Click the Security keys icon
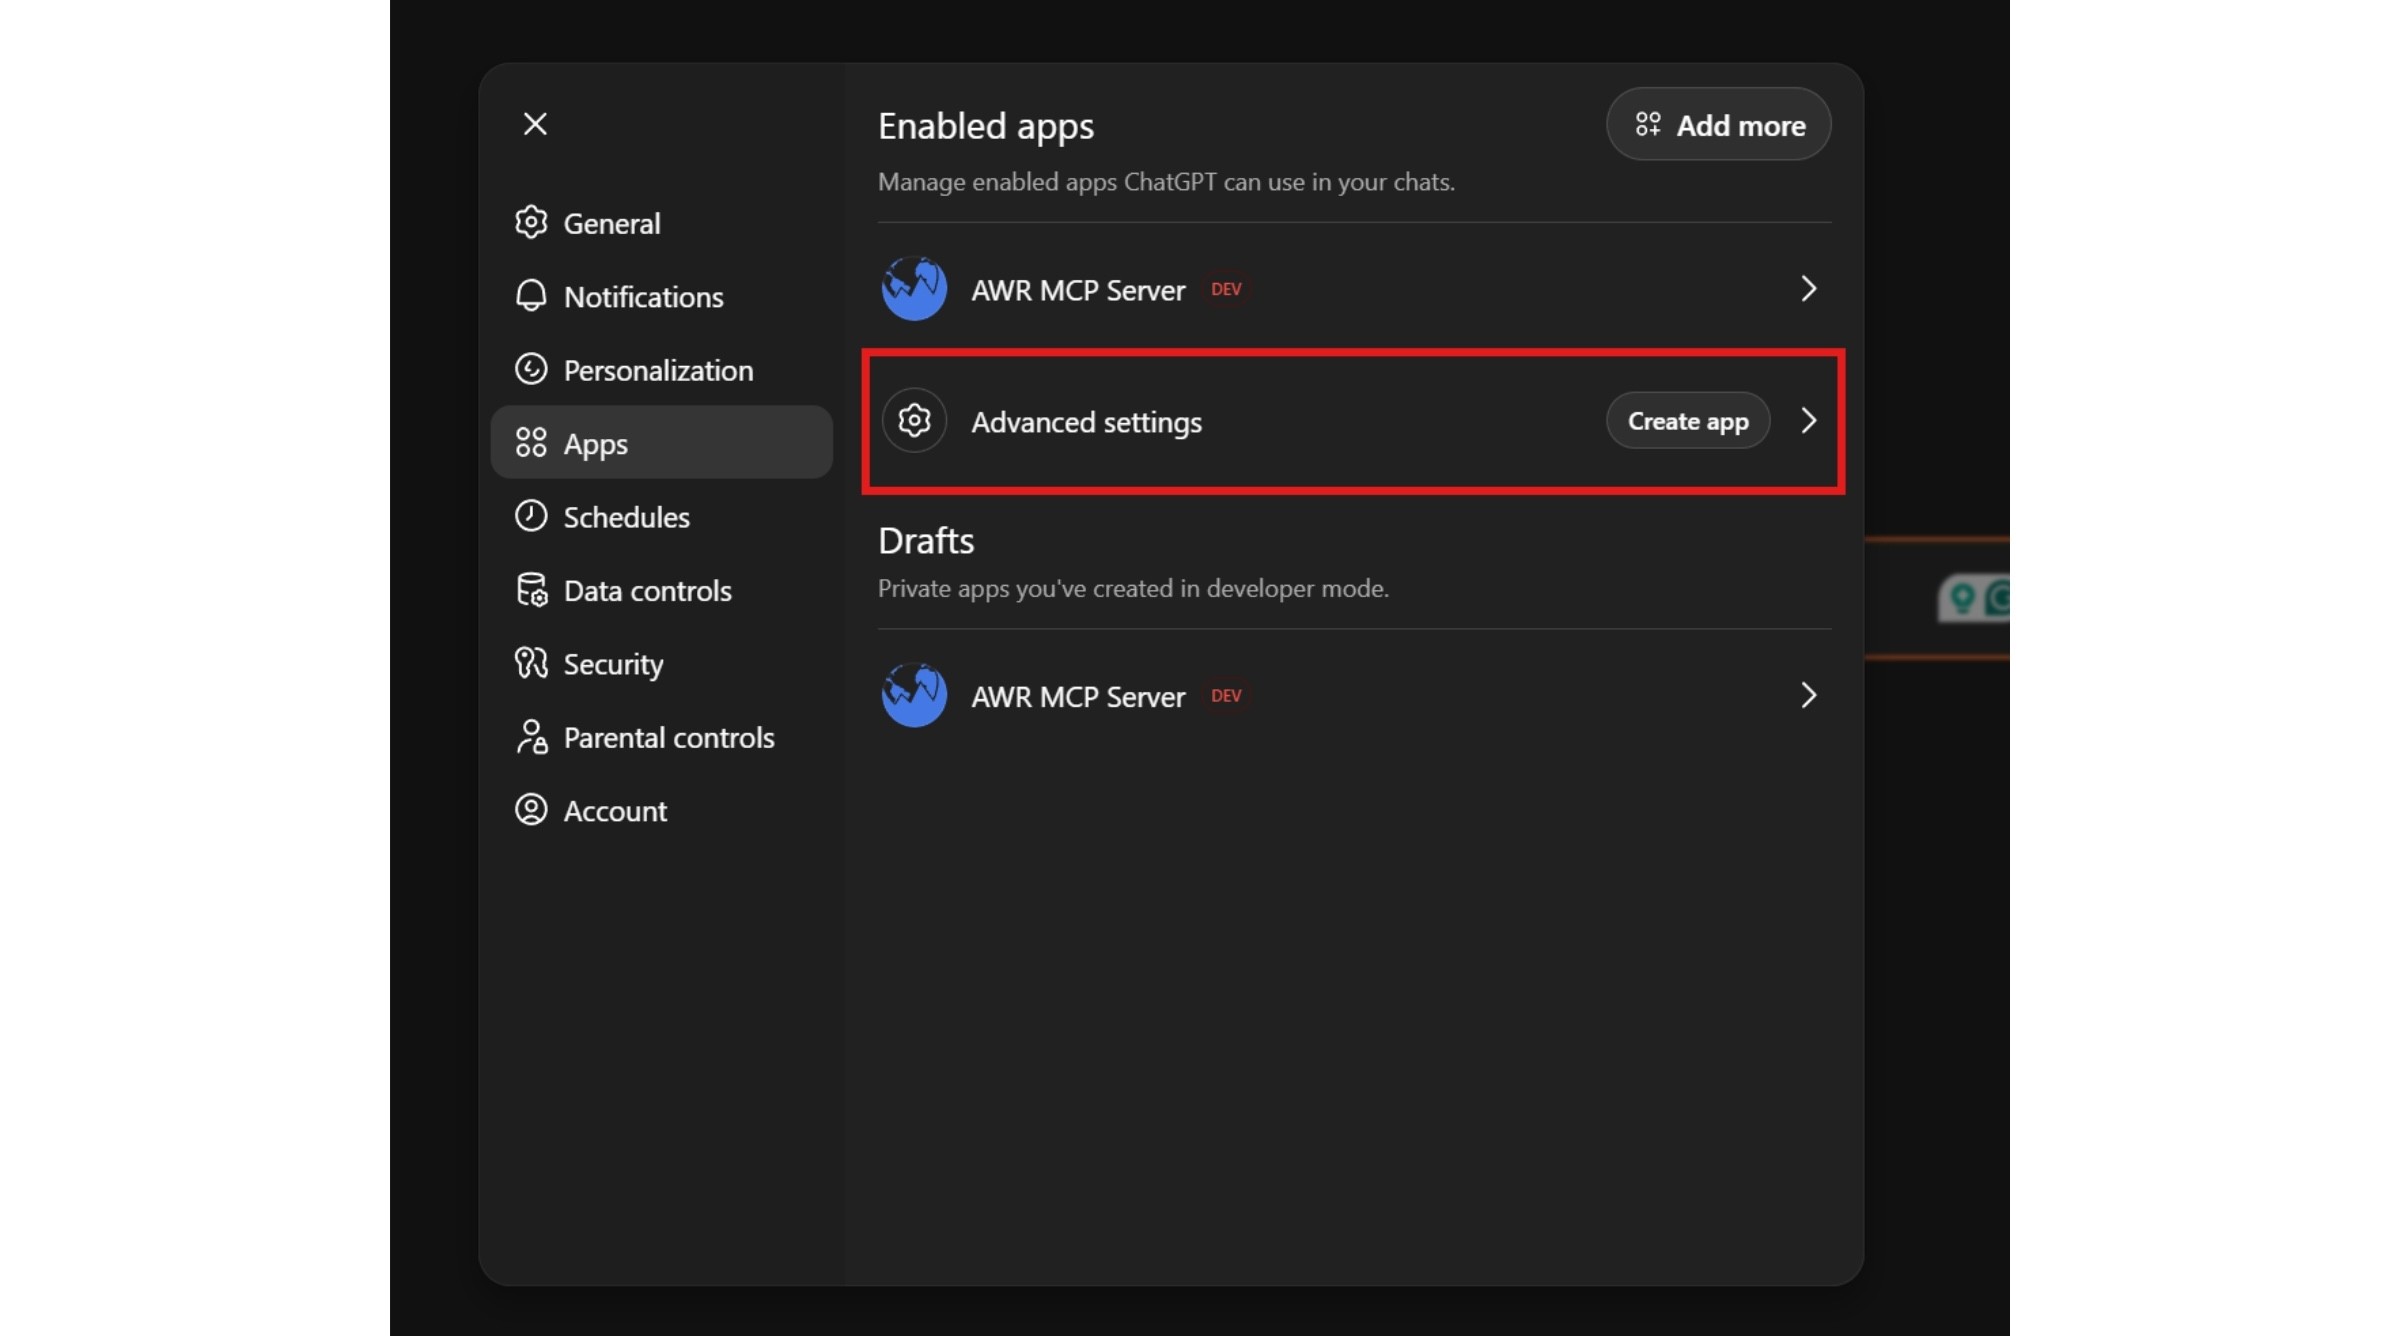Screen dimensions: 2400x1336 point(531,663)
